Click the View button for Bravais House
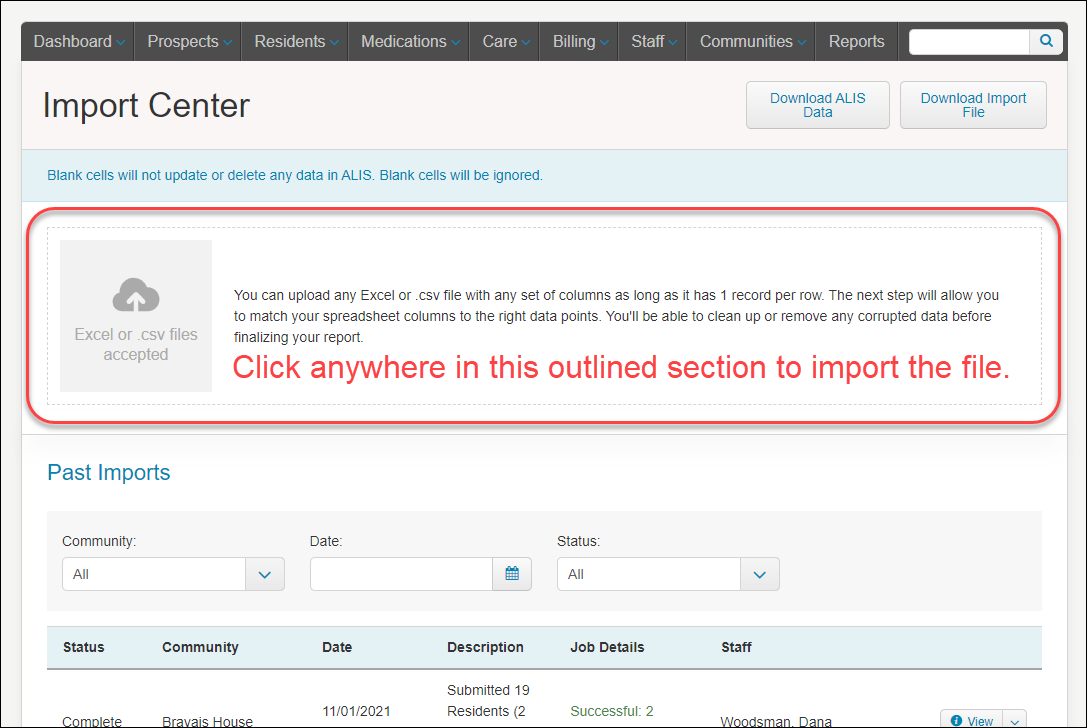The image size is (1087, 728). coord(972,720)
